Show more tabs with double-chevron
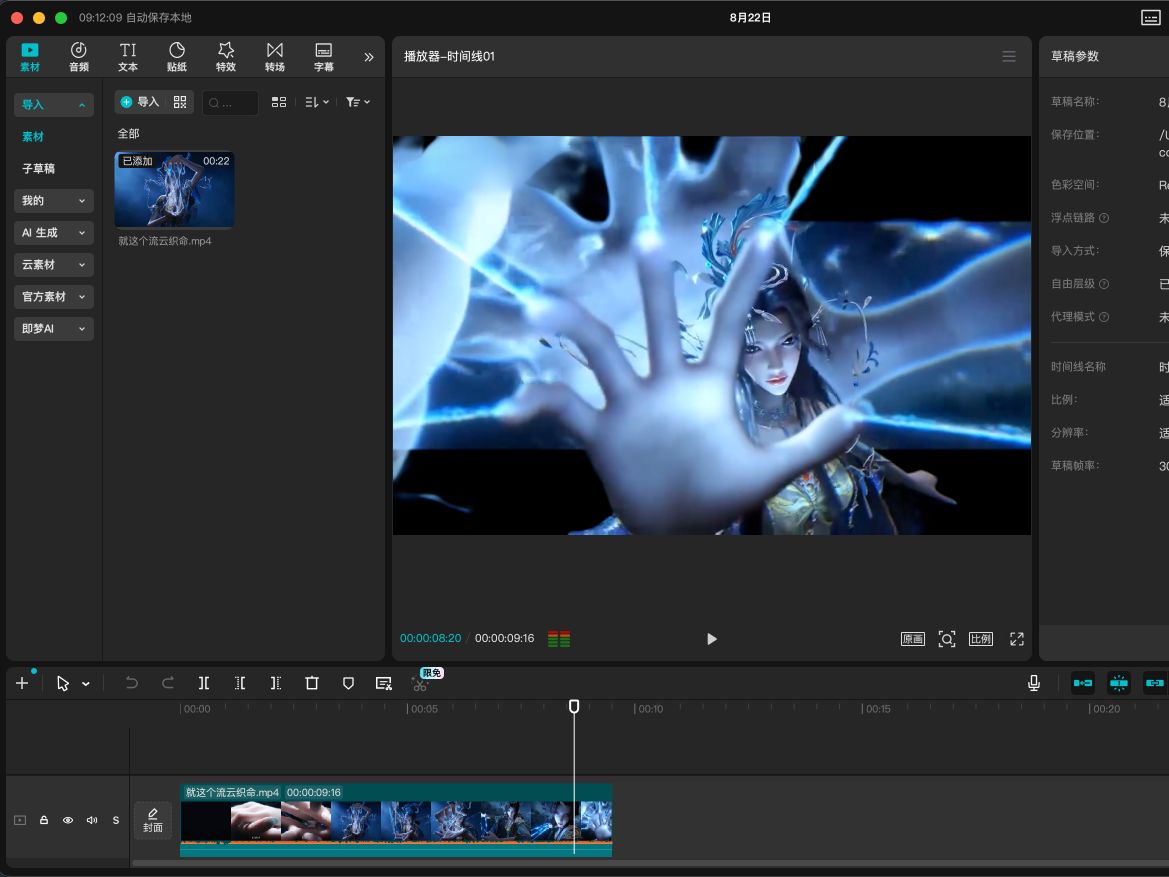 click(368, 57)
